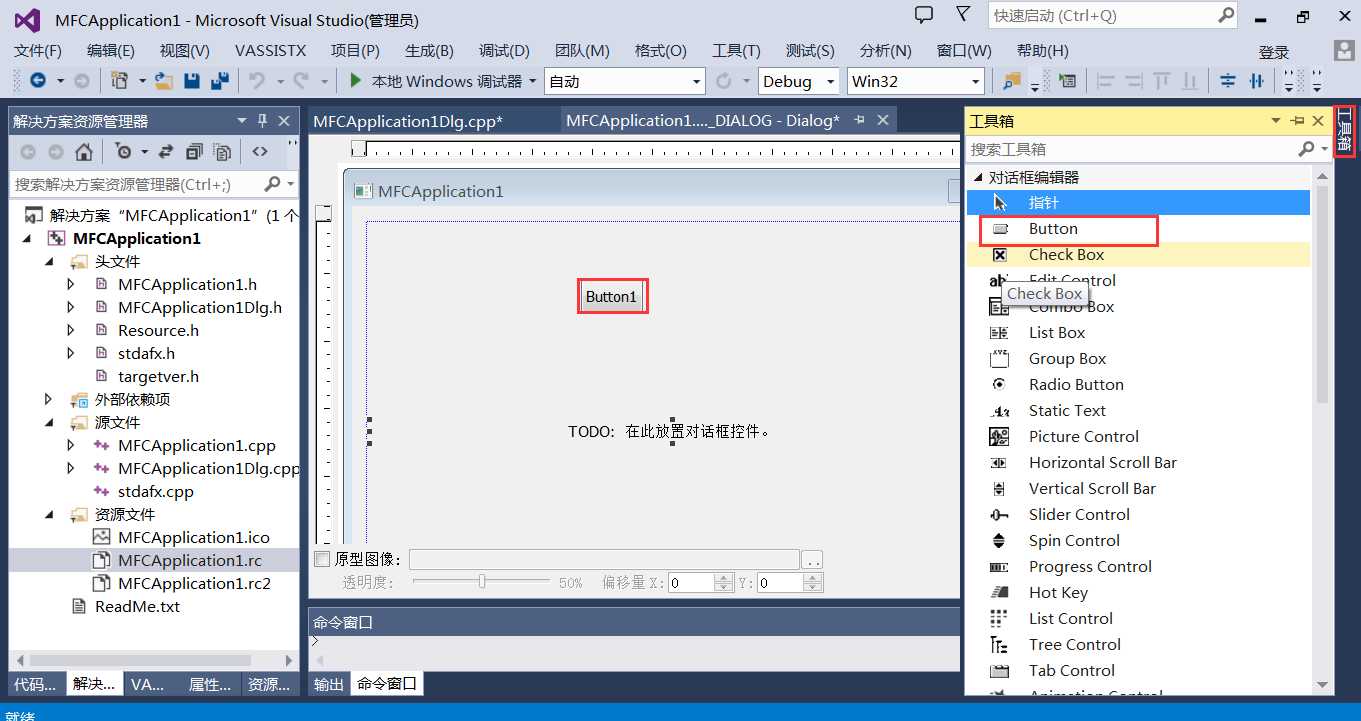Click the browse '..' button beside prototype image
The image size is (1361, 721).
[813, 560]
